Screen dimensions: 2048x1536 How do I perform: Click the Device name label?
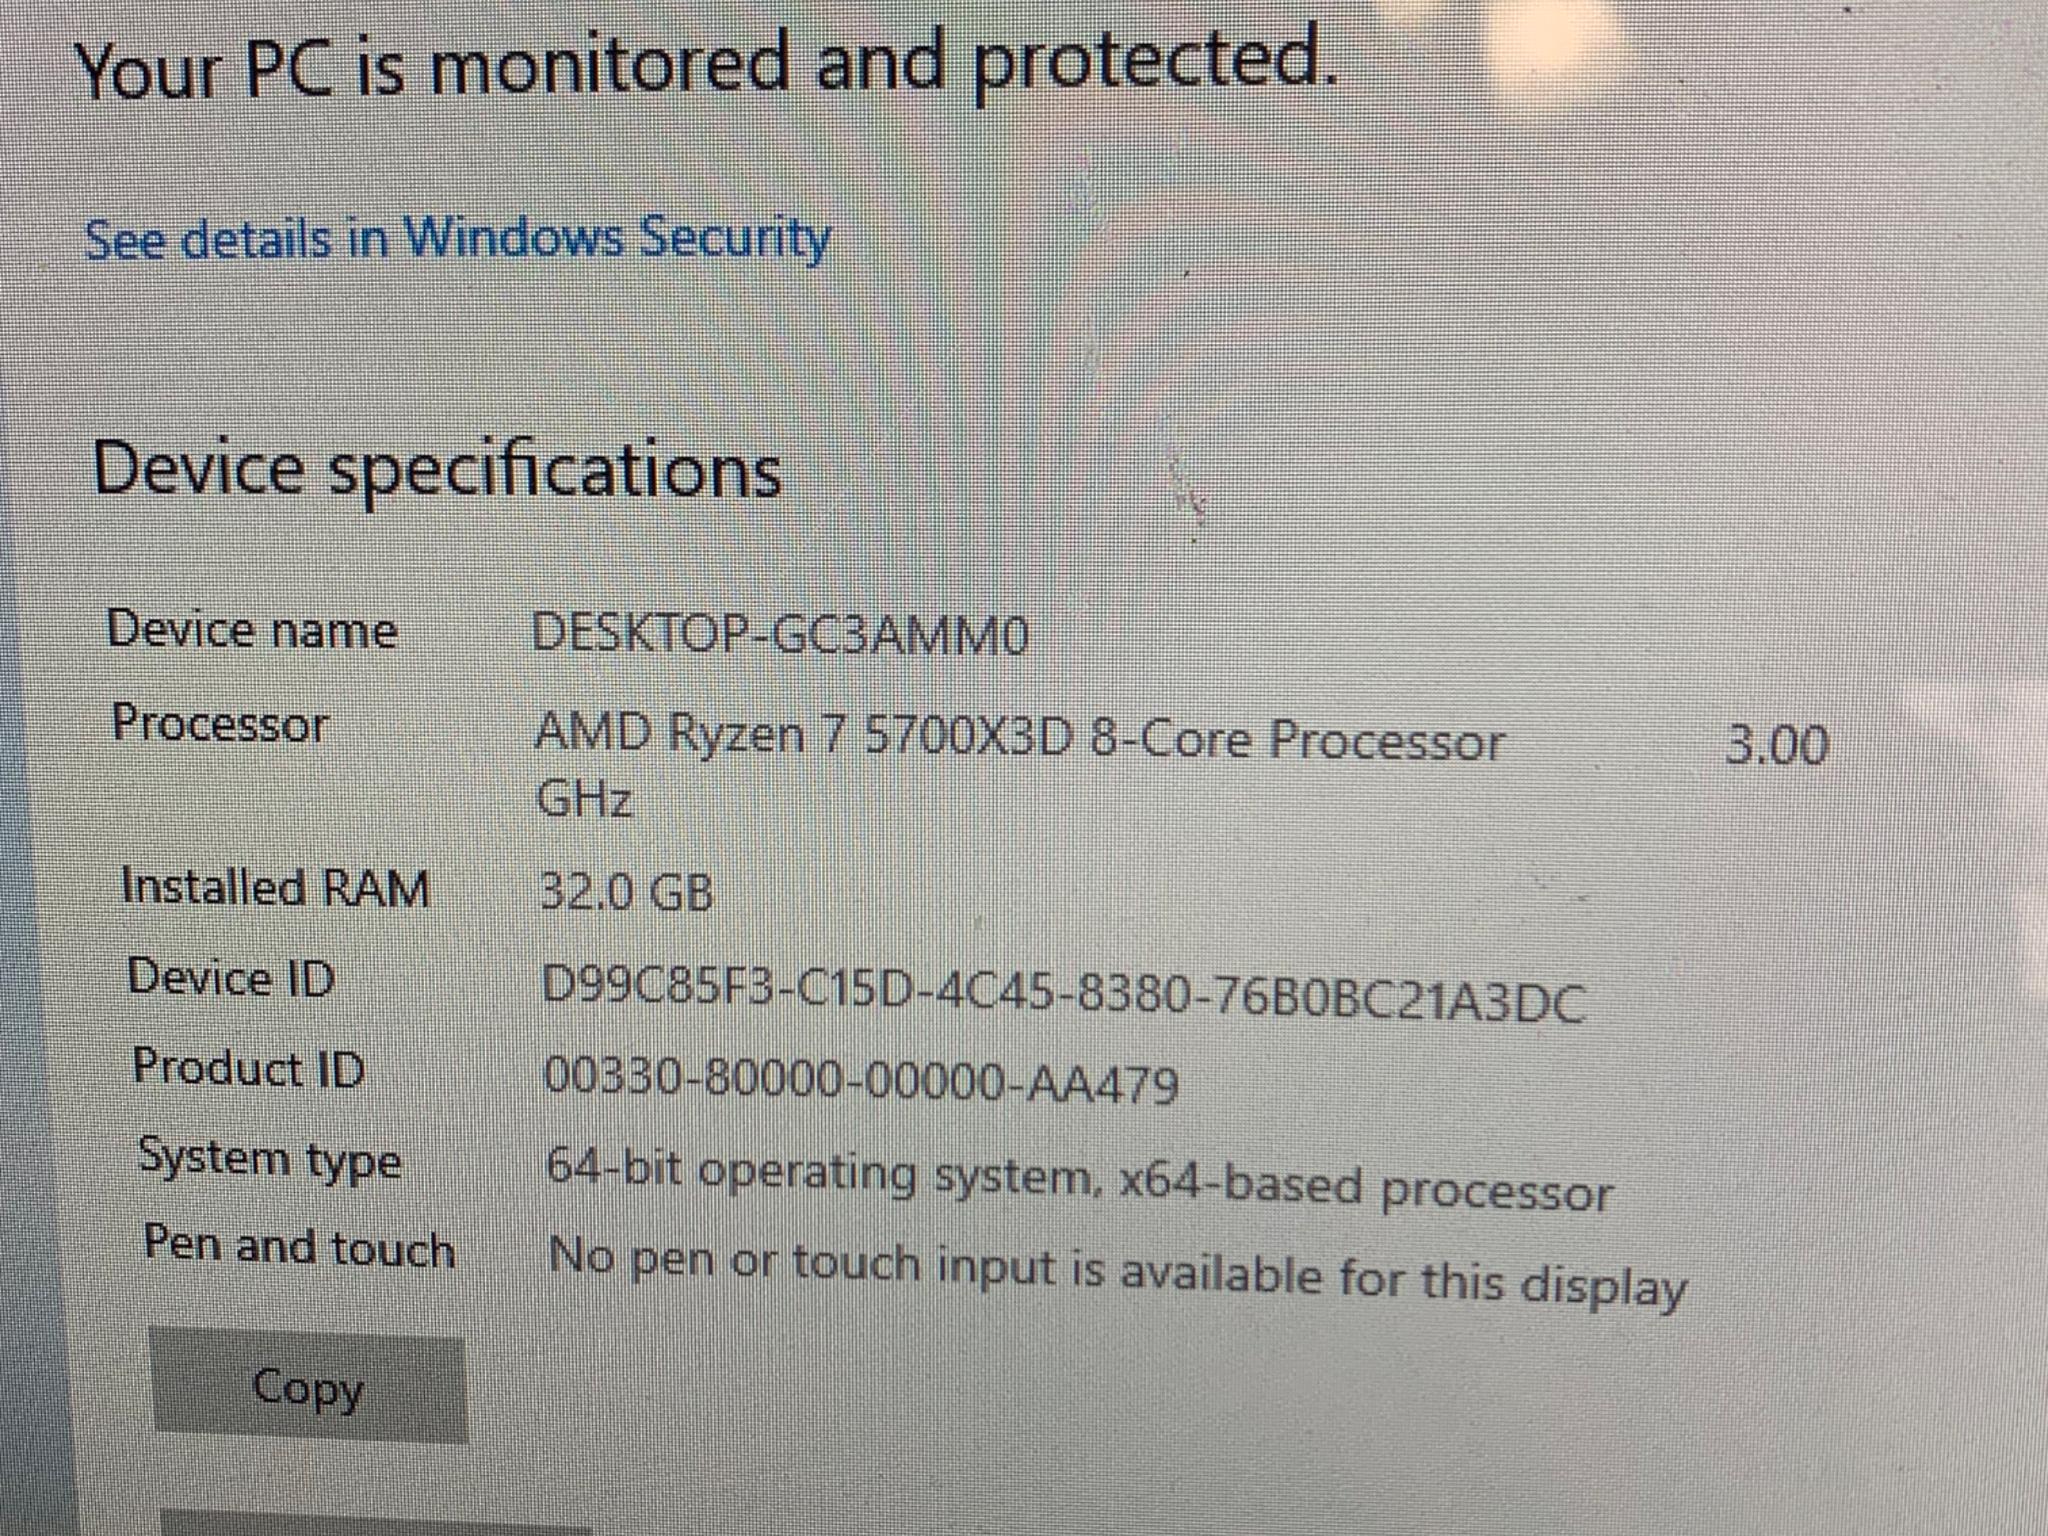click(252, 630)
